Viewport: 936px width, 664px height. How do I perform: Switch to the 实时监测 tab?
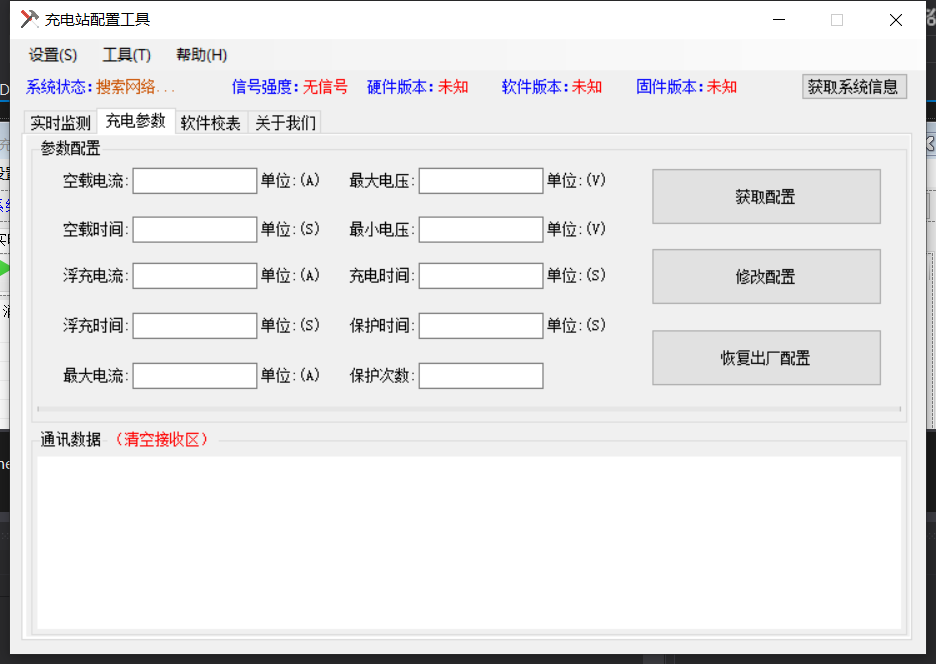60,123
